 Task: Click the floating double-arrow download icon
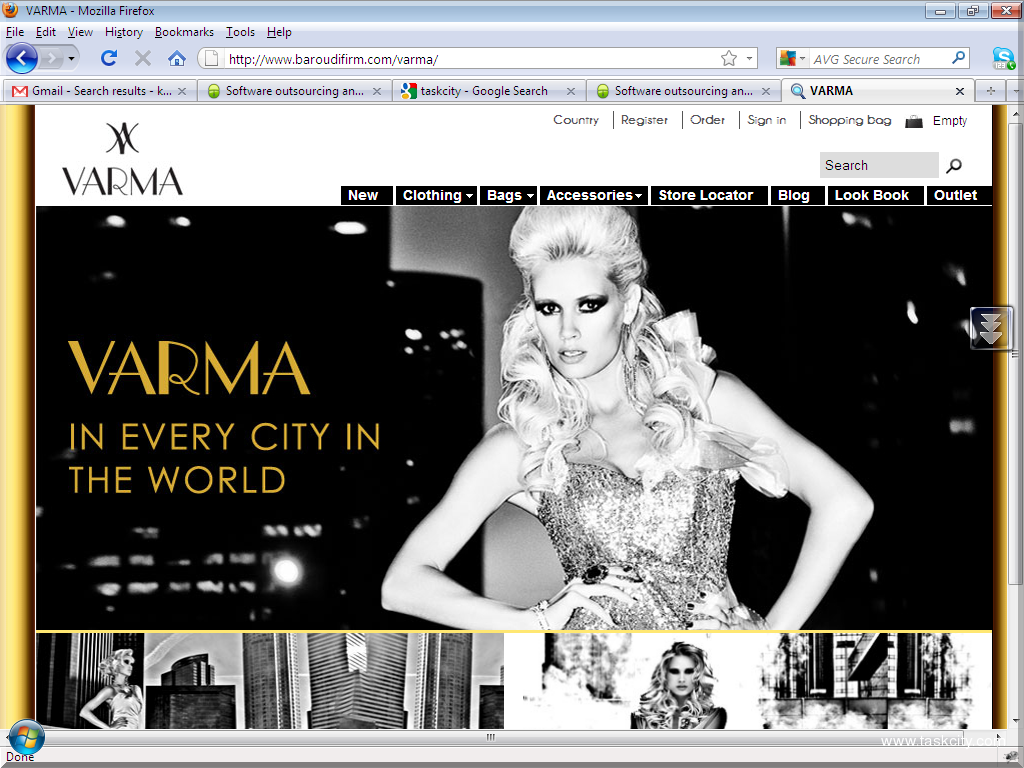tap(990, 328)
